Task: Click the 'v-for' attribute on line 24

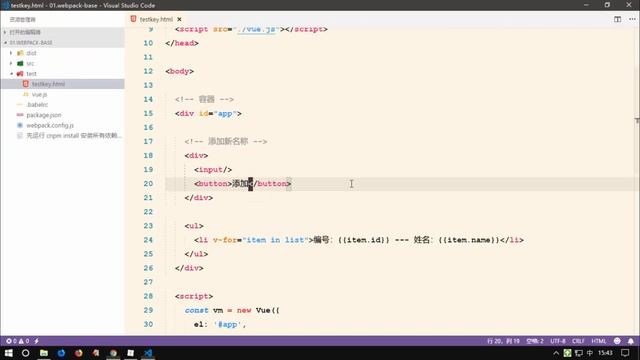Action: pos(225,240)
